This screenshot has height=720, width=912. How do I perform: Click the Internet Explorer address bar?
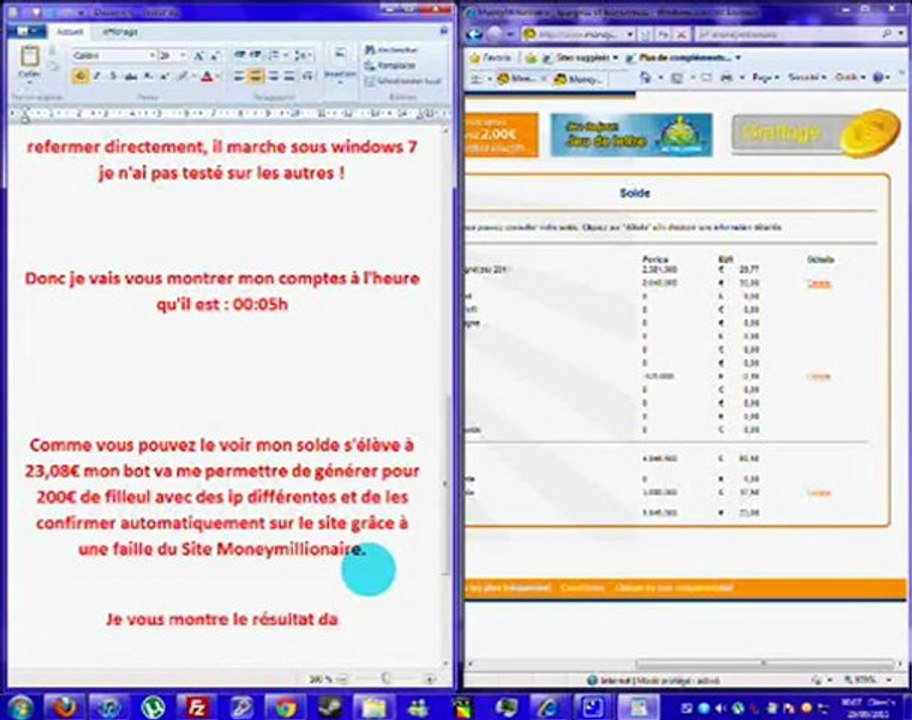click(579, 34)
